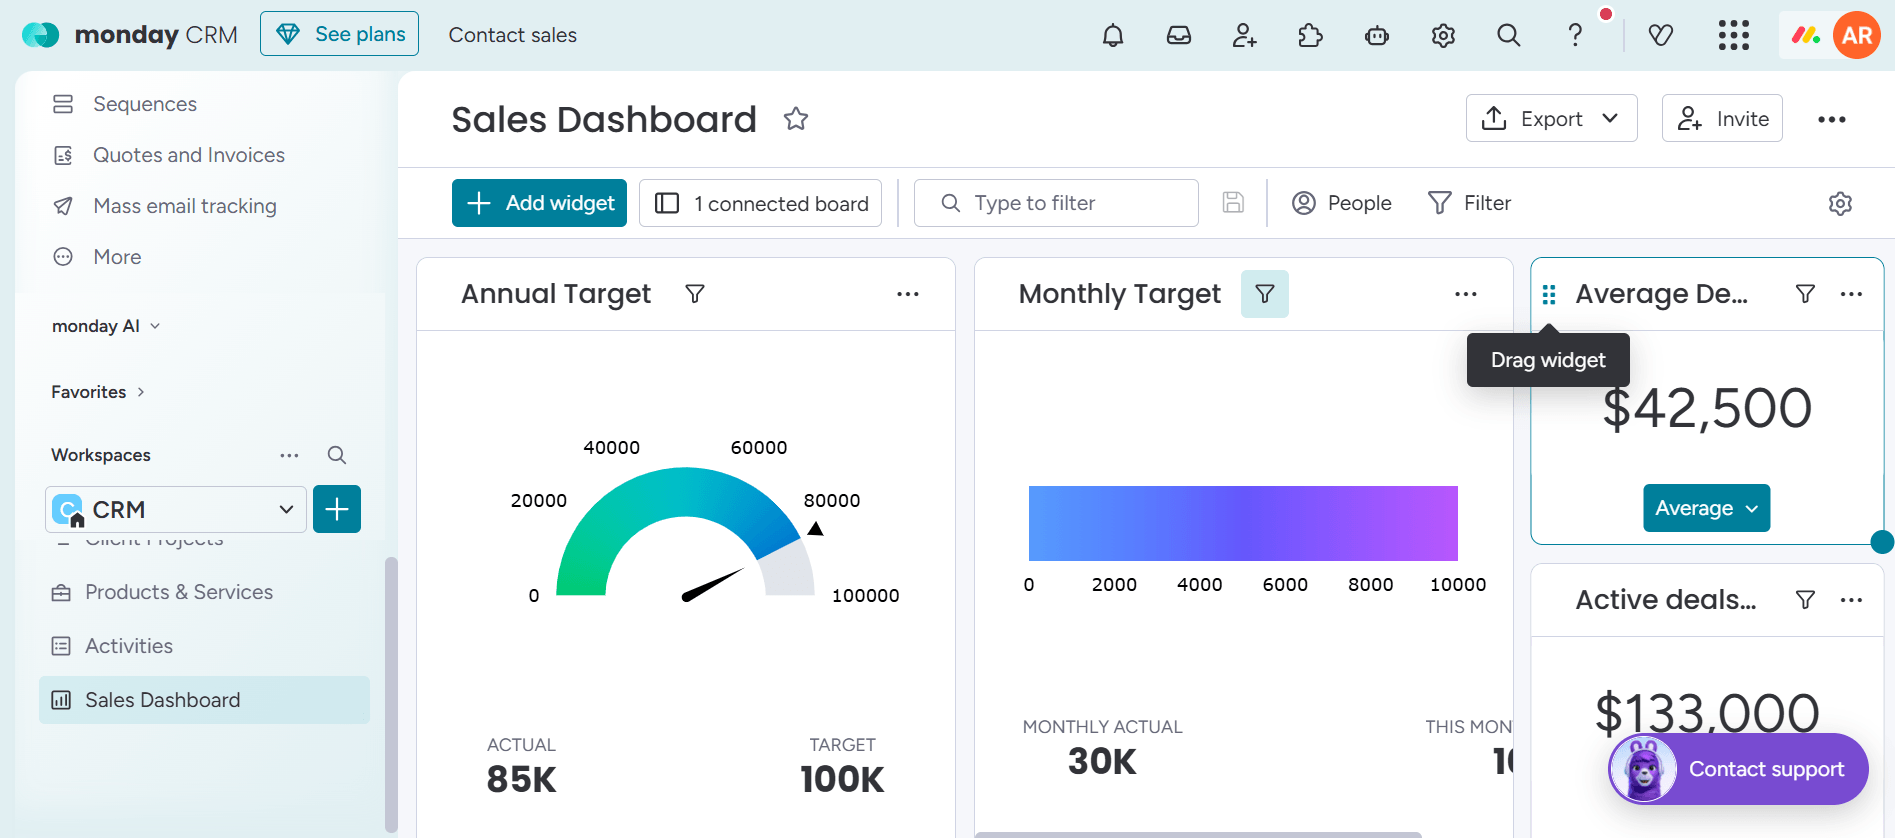Open the notifications bell
The width and height of the screenshot is (1895, 838).
1113,36
